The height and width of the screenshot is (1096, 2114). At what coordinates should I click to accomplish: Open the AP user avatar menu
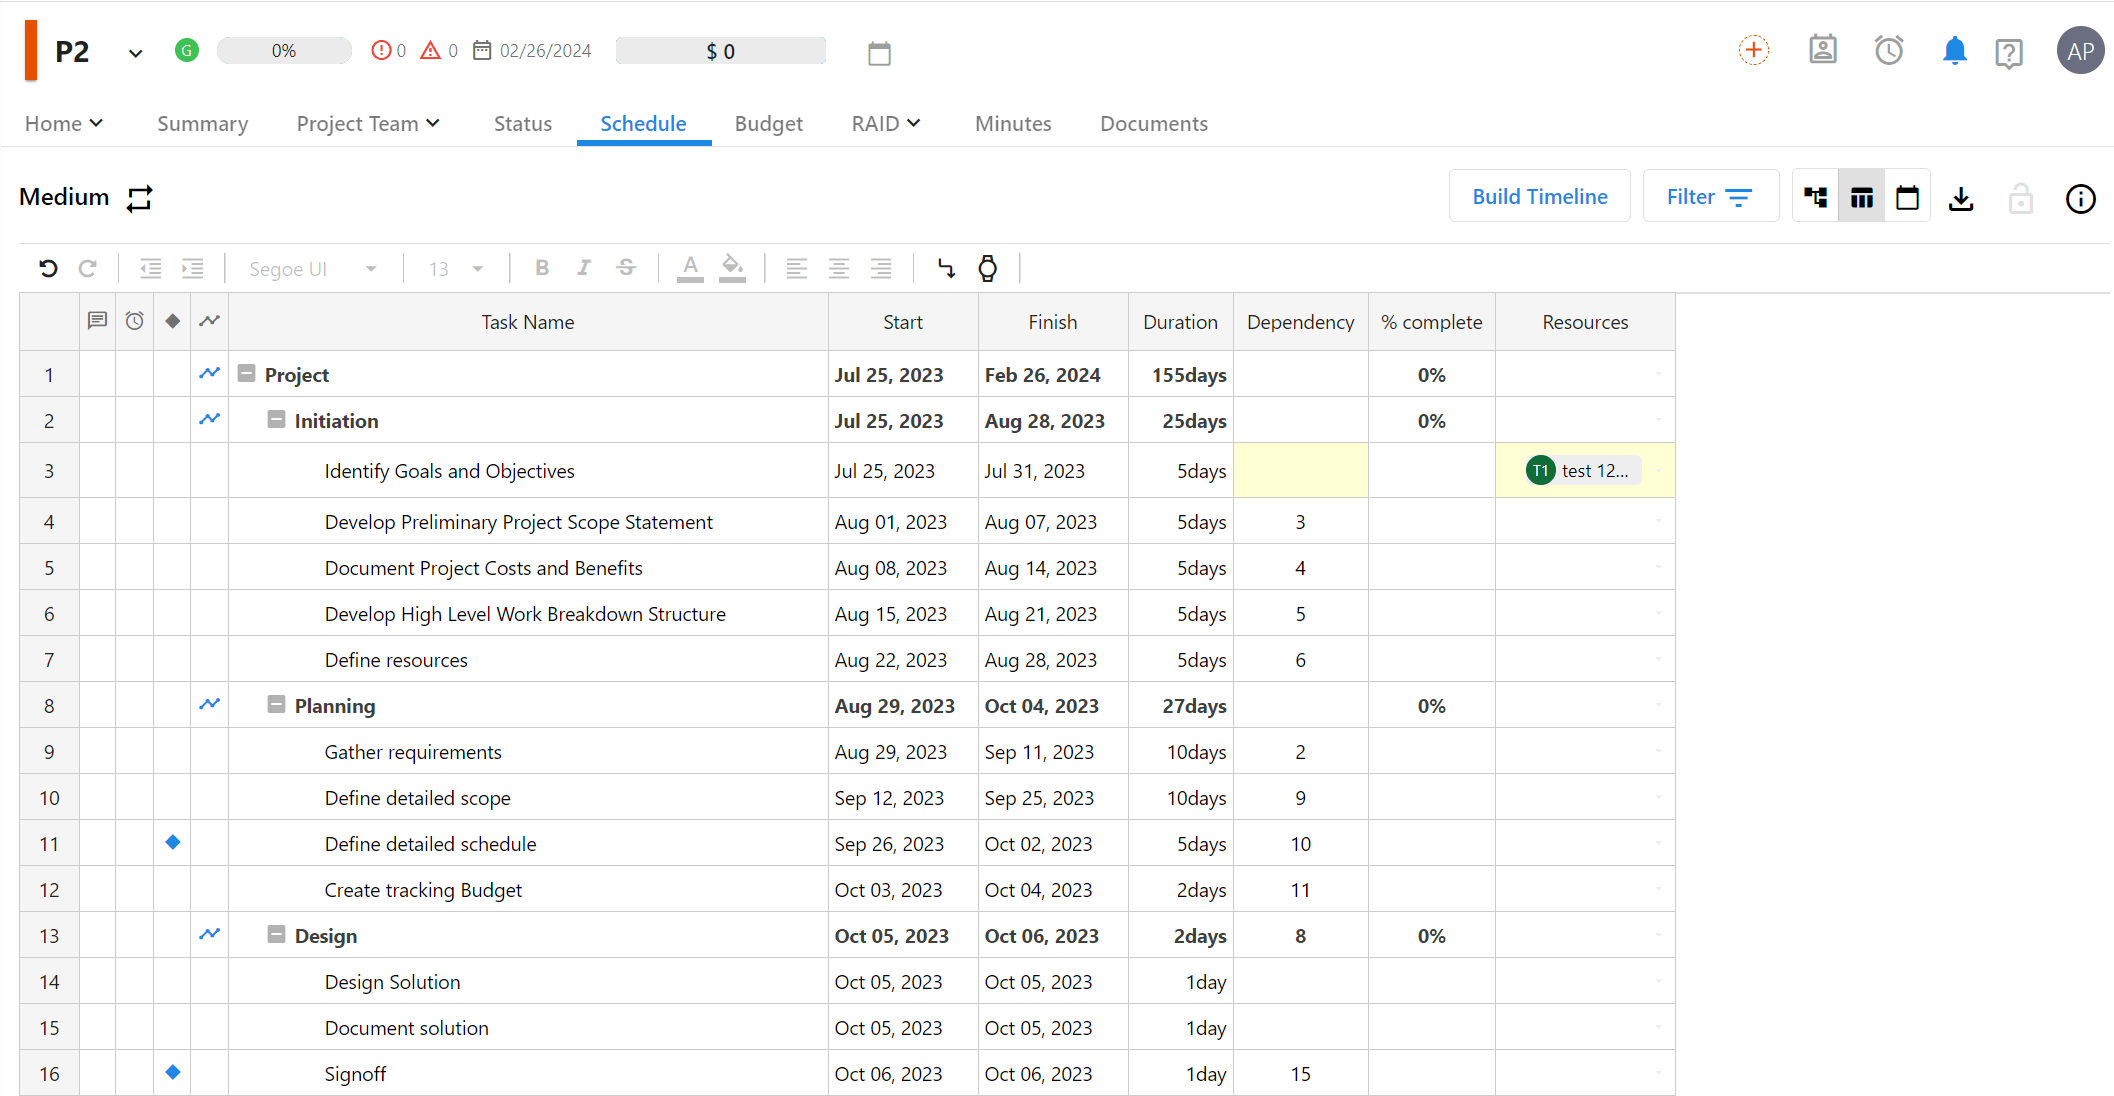click(2081, 50)
